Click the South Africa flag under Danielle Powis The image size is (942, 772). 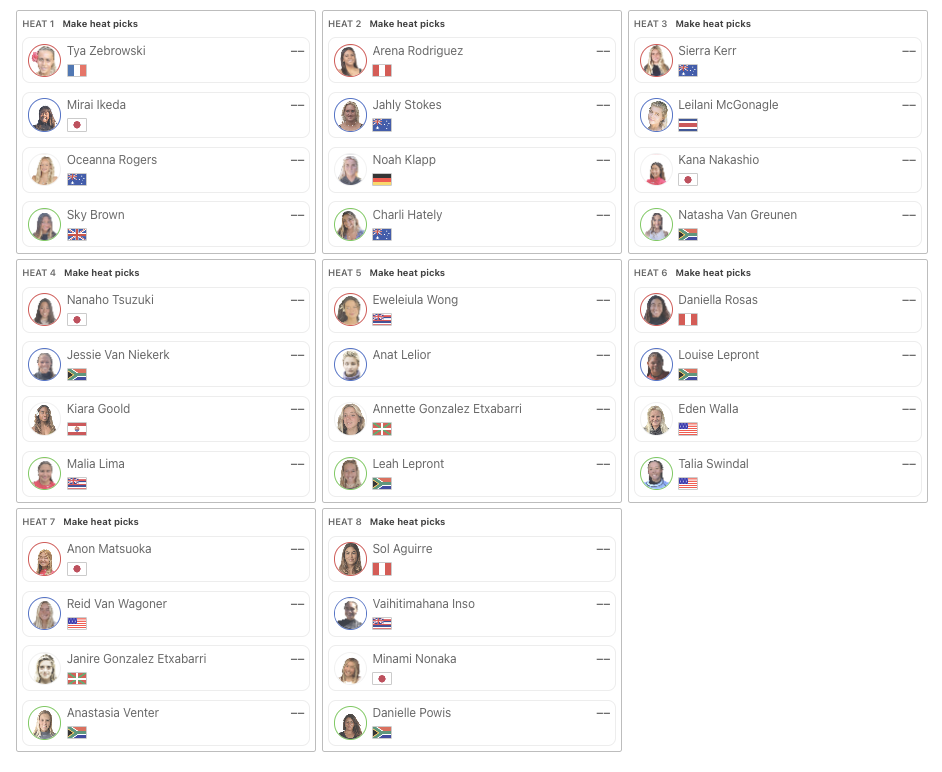tap(382, 732)
